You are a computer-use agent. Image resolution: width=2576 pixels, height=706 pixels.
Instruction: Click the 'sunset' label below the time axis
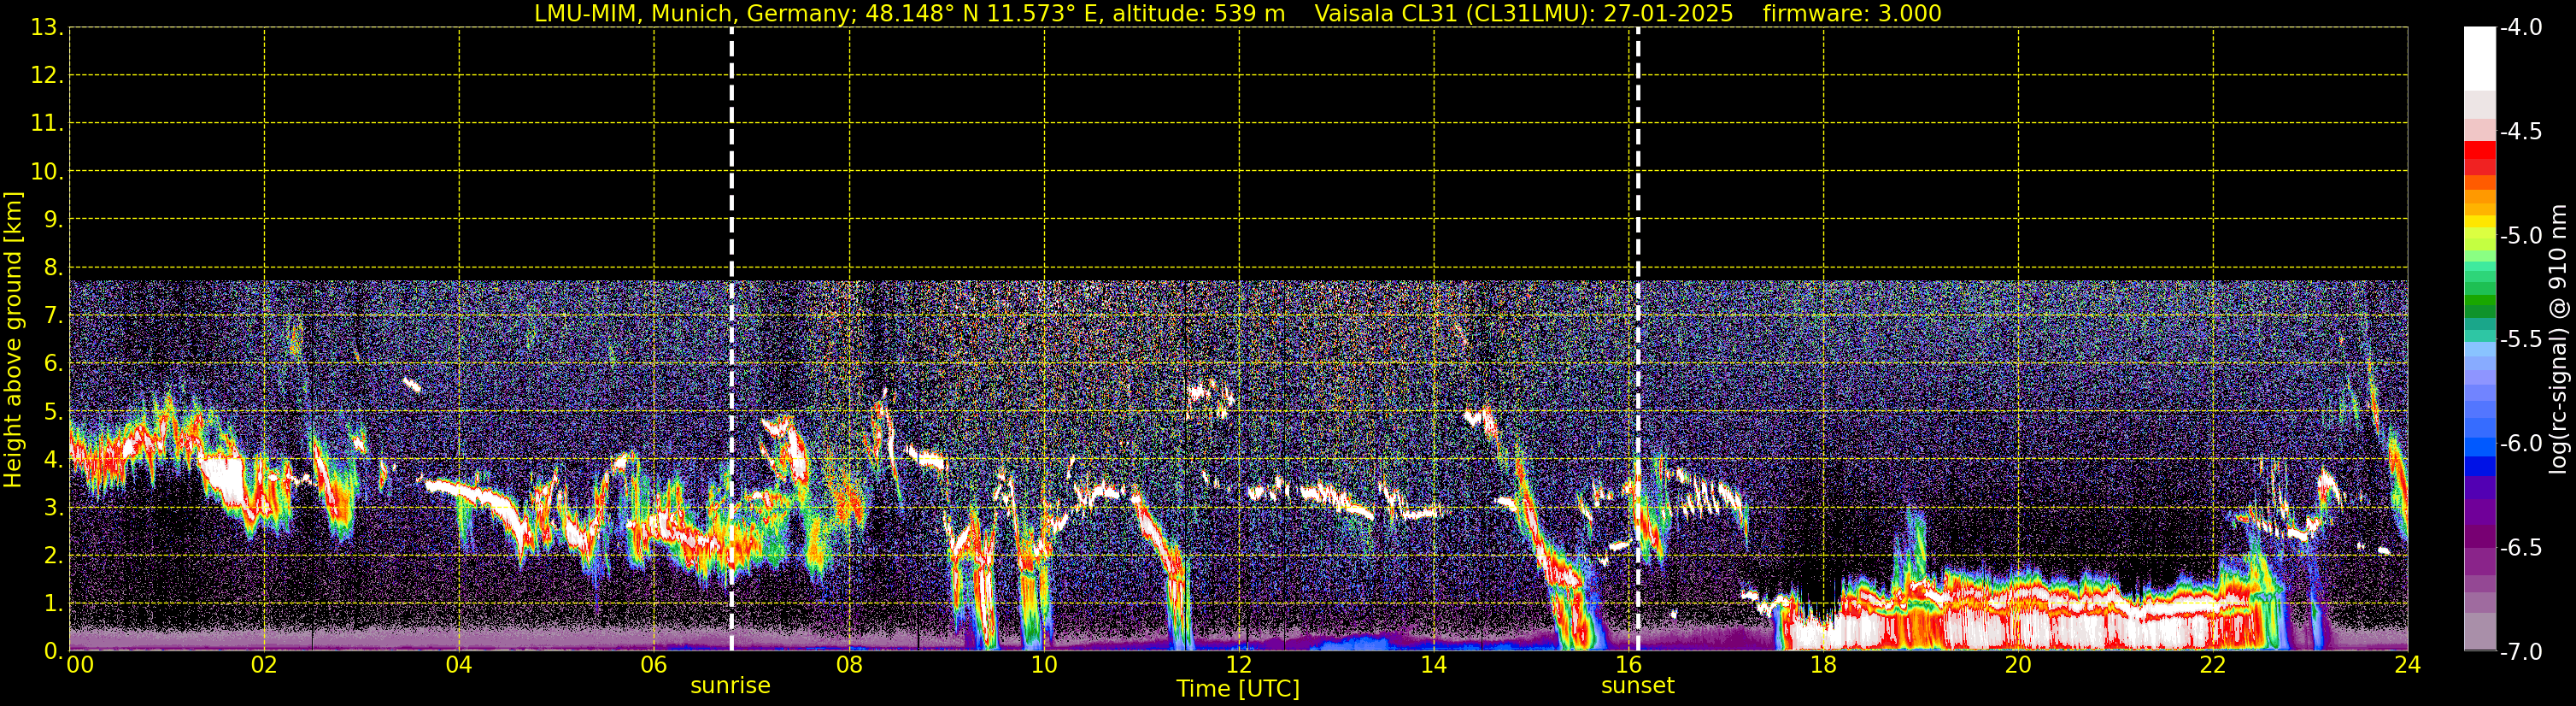[x=1637, y=686]
